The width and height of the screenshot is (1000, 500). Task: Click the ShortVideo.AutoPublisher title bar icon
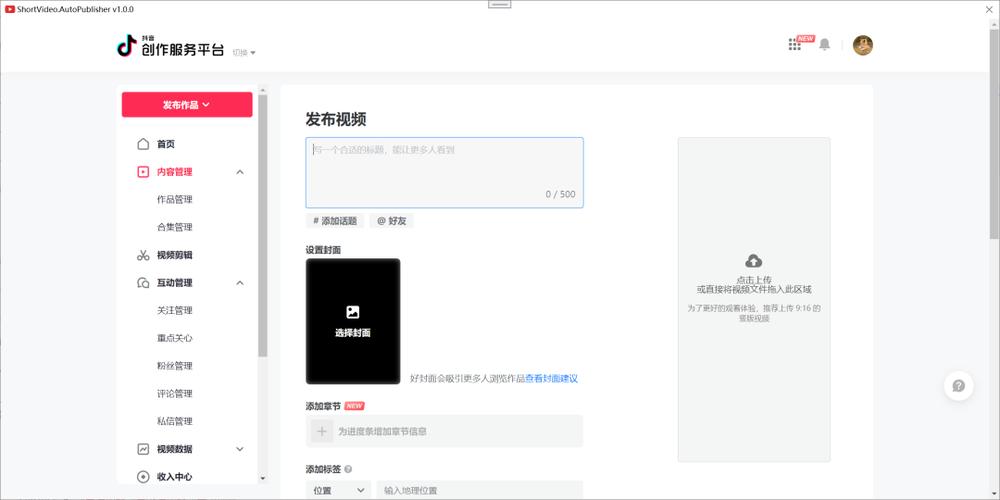[x=10, y=10]
